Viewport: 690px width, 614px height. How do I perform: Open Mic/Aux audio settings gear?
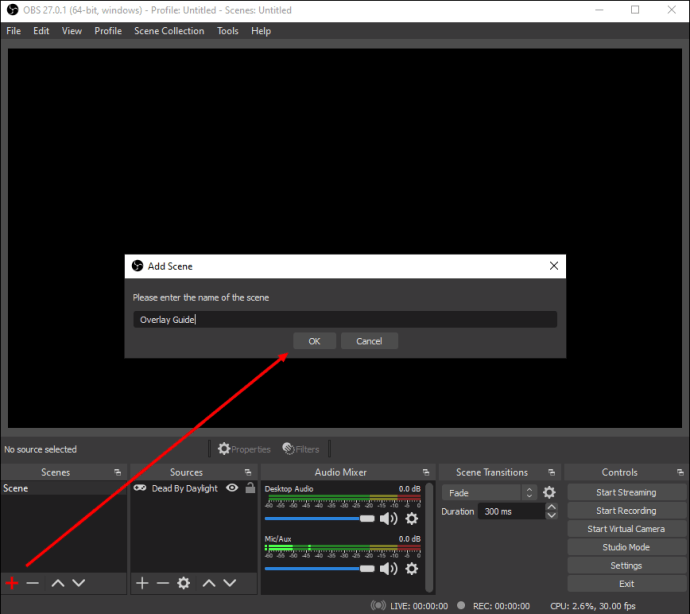pos(411,569)
